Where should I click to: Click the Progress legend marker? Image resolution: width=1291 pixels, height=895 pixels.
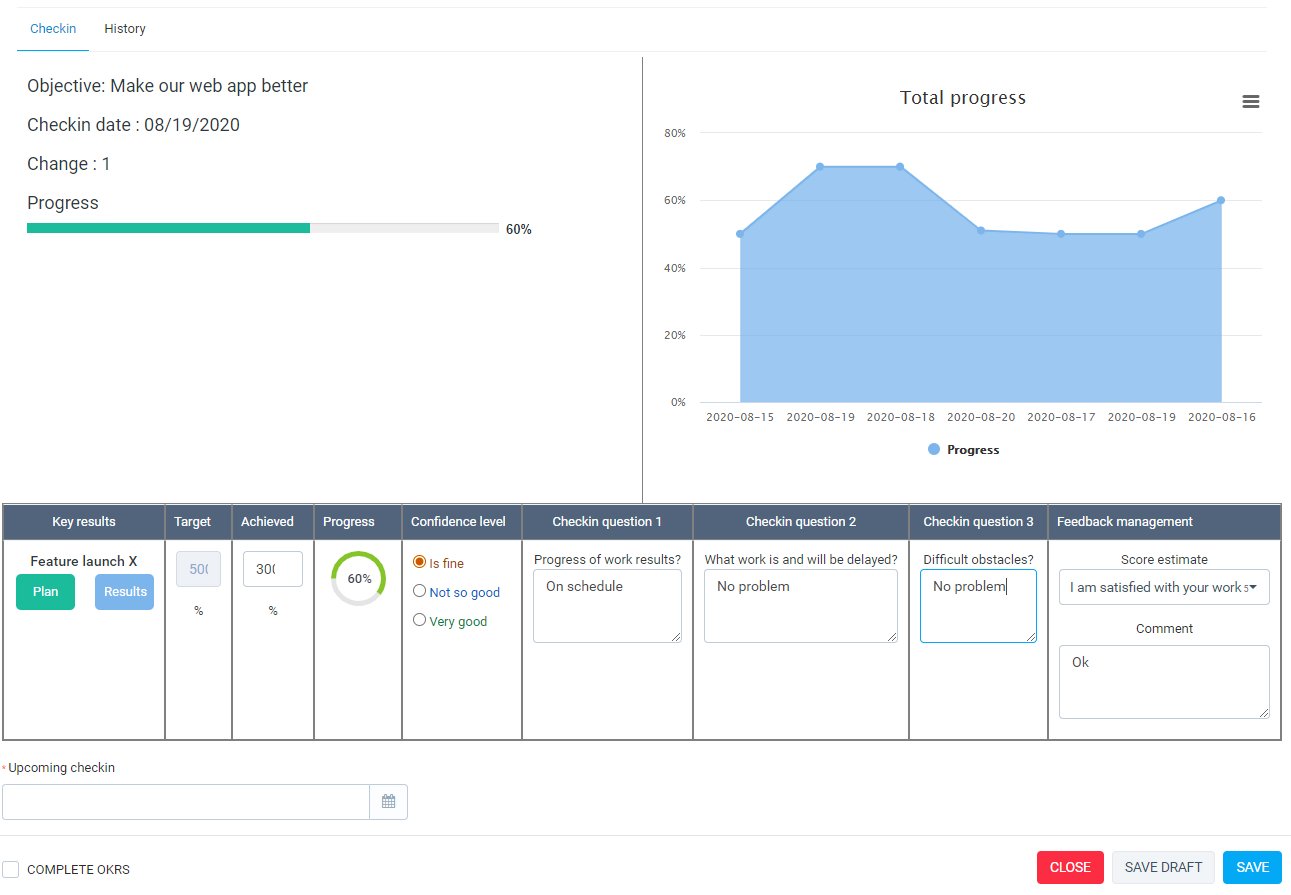(934, 450)
